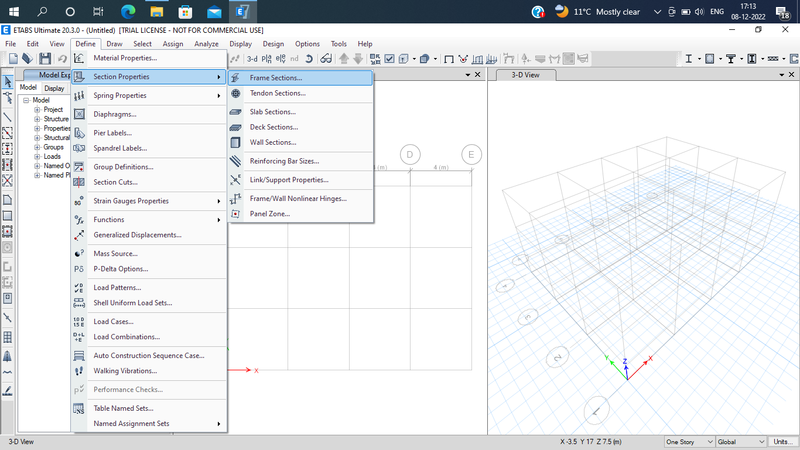Click grid bubble E in plan view
This screenshot has width=800, height=450.
471,155
